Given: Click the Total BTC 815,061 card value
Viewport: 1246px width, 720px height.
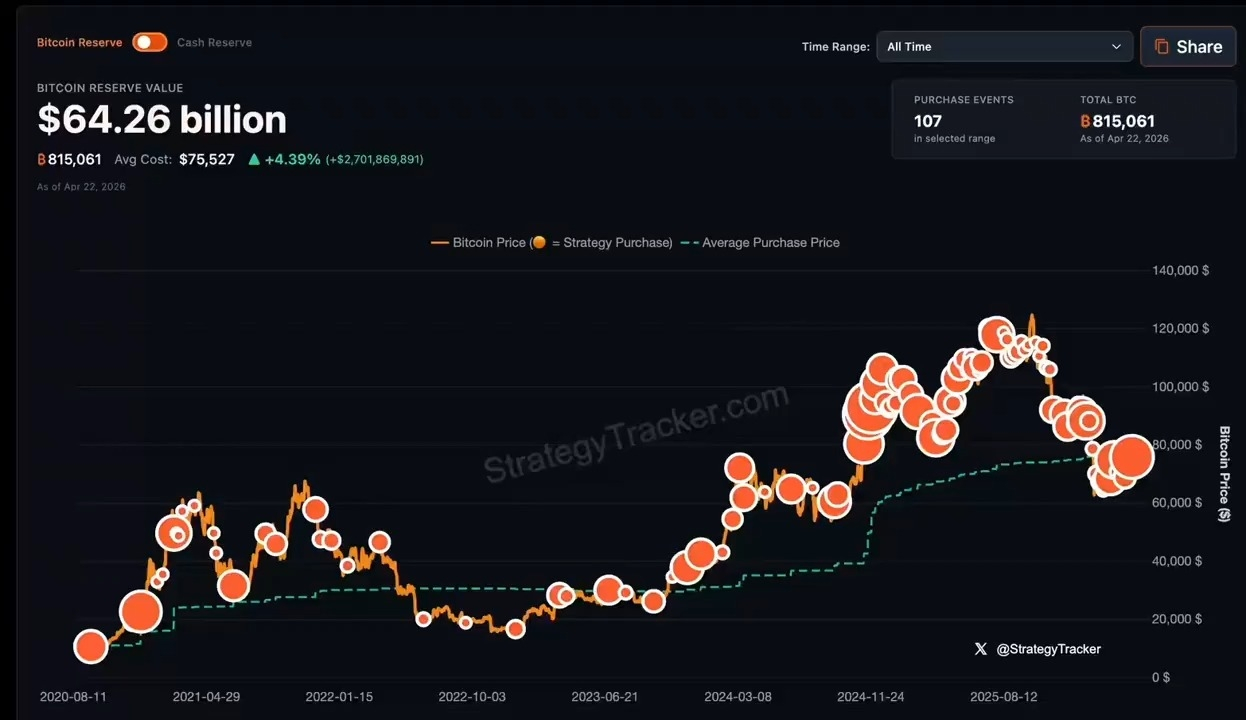Looking at the screenshot, I should [1117, 121].
